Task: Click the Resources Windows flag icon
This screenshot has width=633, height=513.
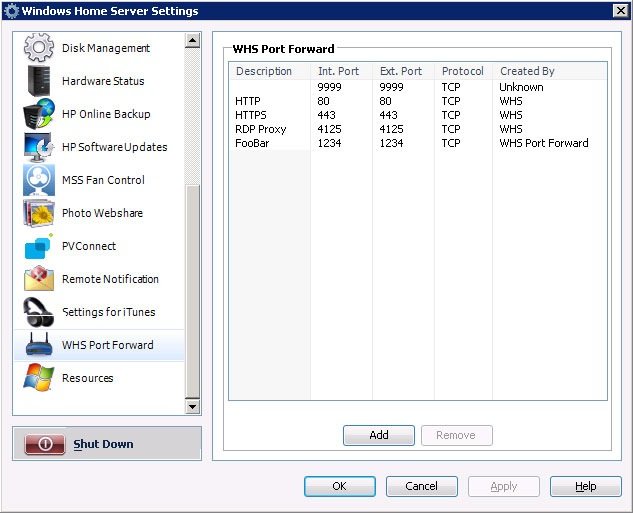Action: coord(39,377)
